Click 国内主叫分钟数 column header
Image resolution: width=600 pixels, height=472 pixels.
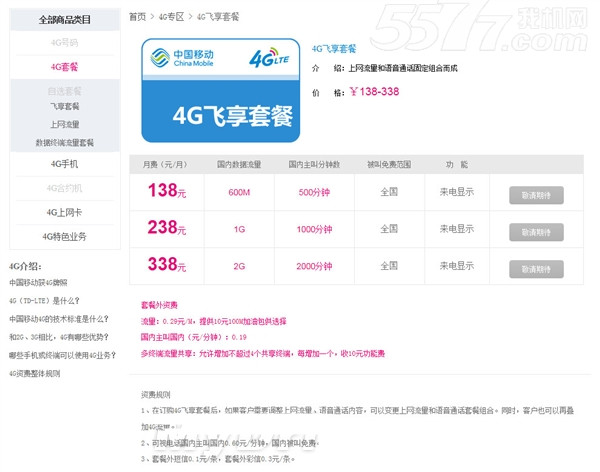314,165
